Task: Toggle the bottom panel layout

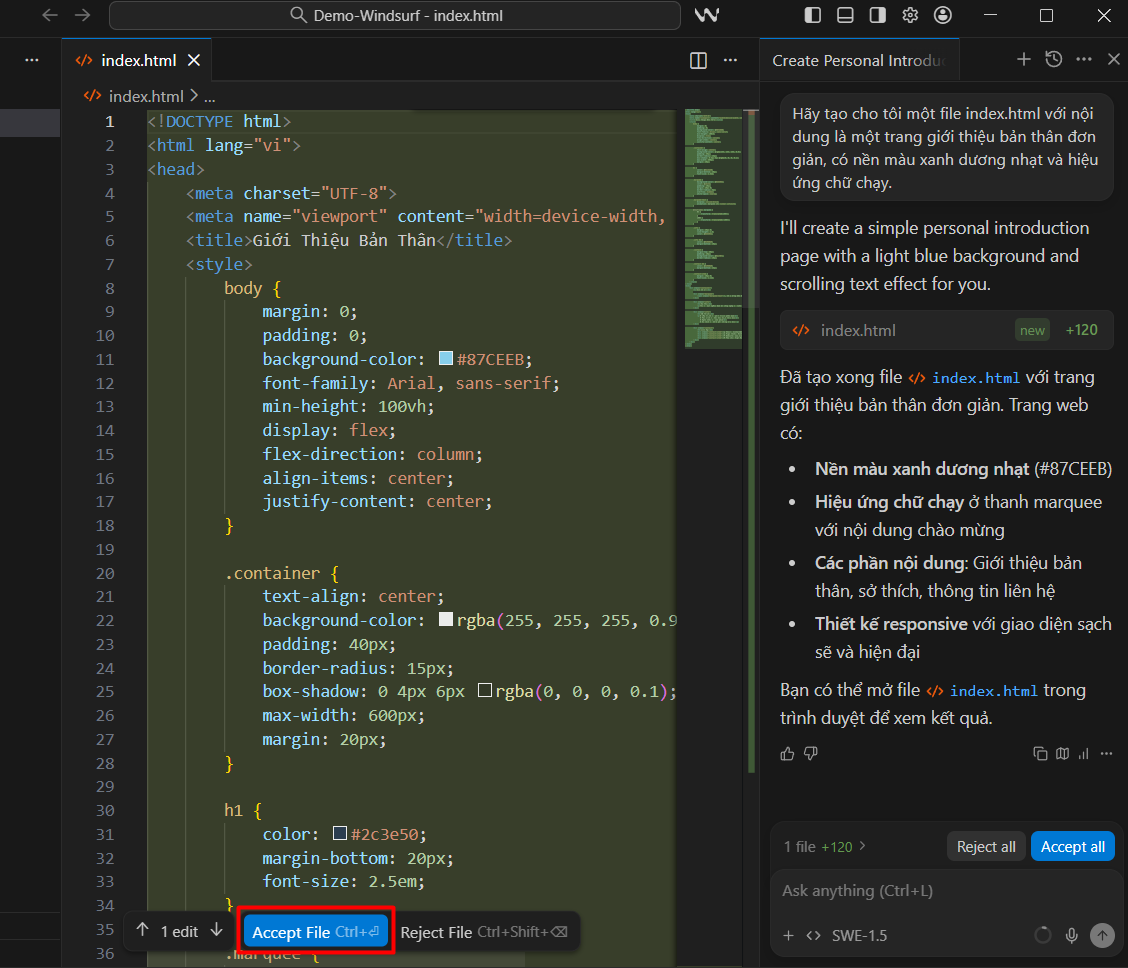Action: [x=845, y=15]
